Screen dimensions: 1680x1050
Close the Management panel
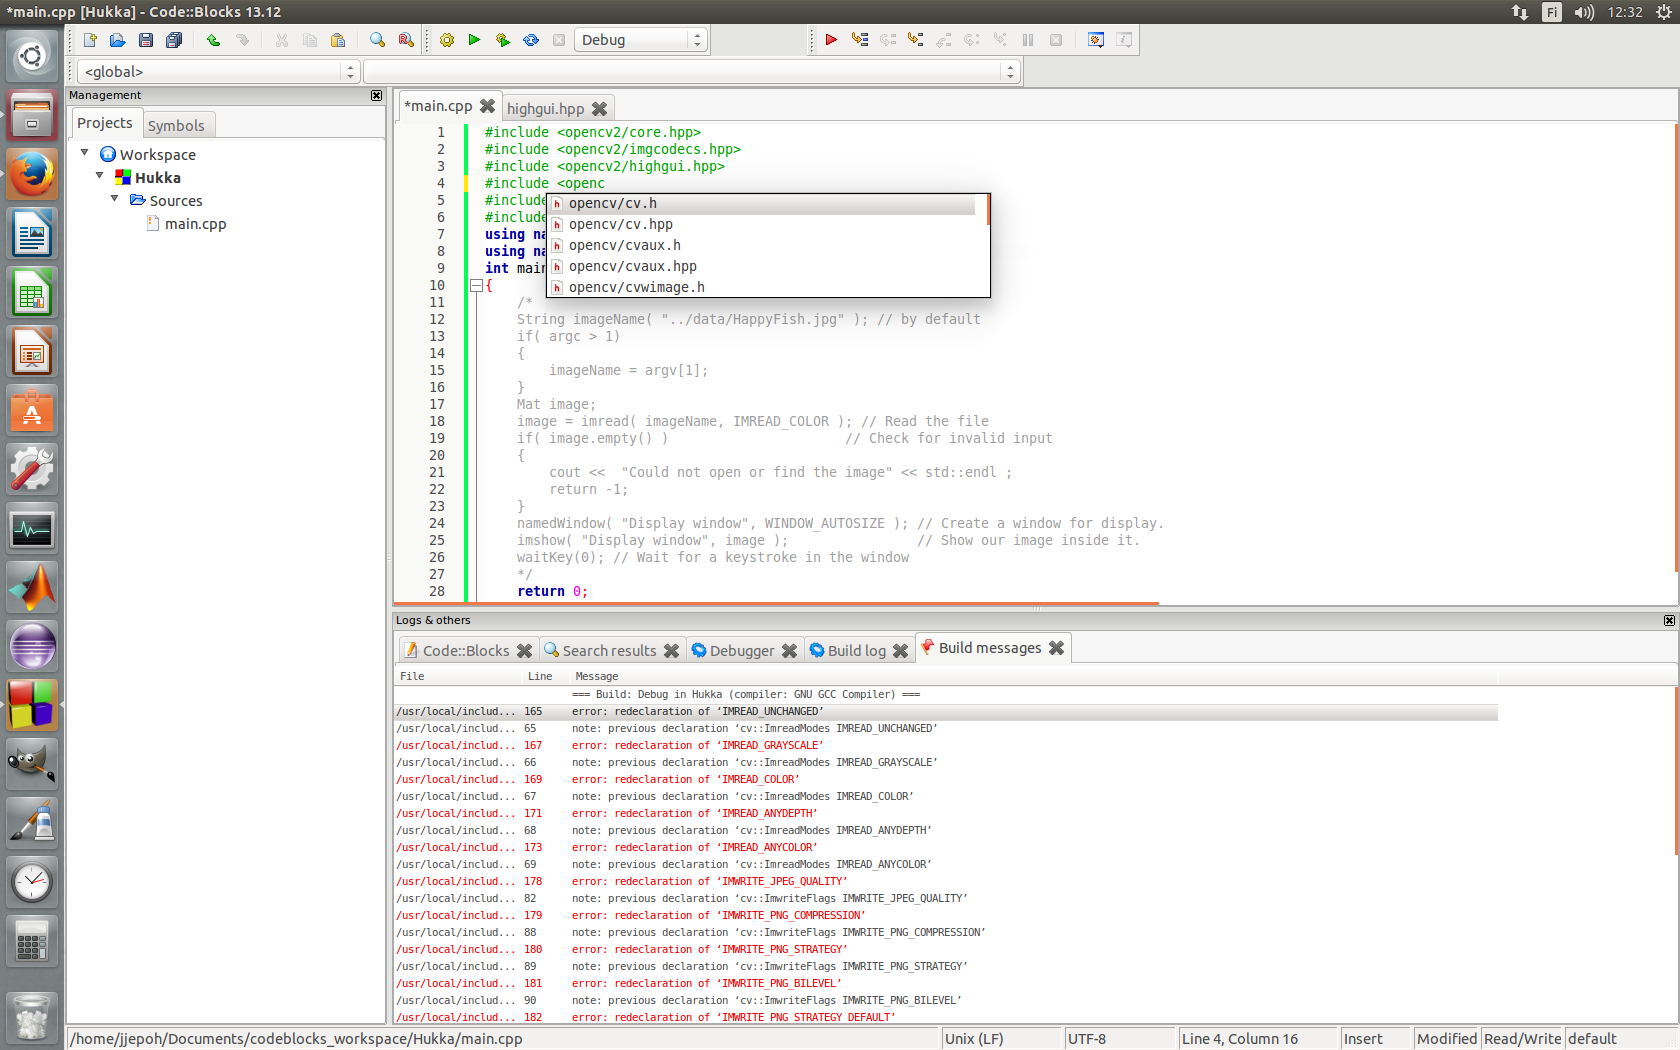[x=376, y=95]
